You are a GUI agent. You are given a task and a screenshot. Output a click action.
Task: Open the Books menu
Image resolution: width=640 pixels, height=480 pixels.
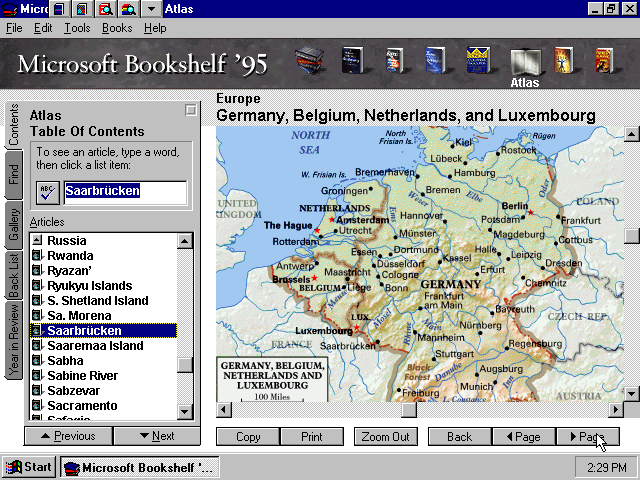point(117,28)
